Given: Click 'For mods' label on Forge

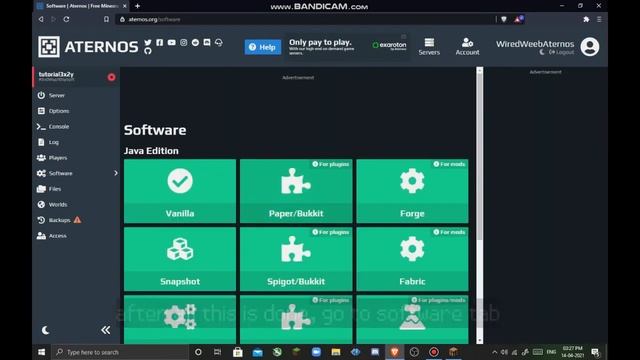Looking at the screenshot, I should [449, 164].
